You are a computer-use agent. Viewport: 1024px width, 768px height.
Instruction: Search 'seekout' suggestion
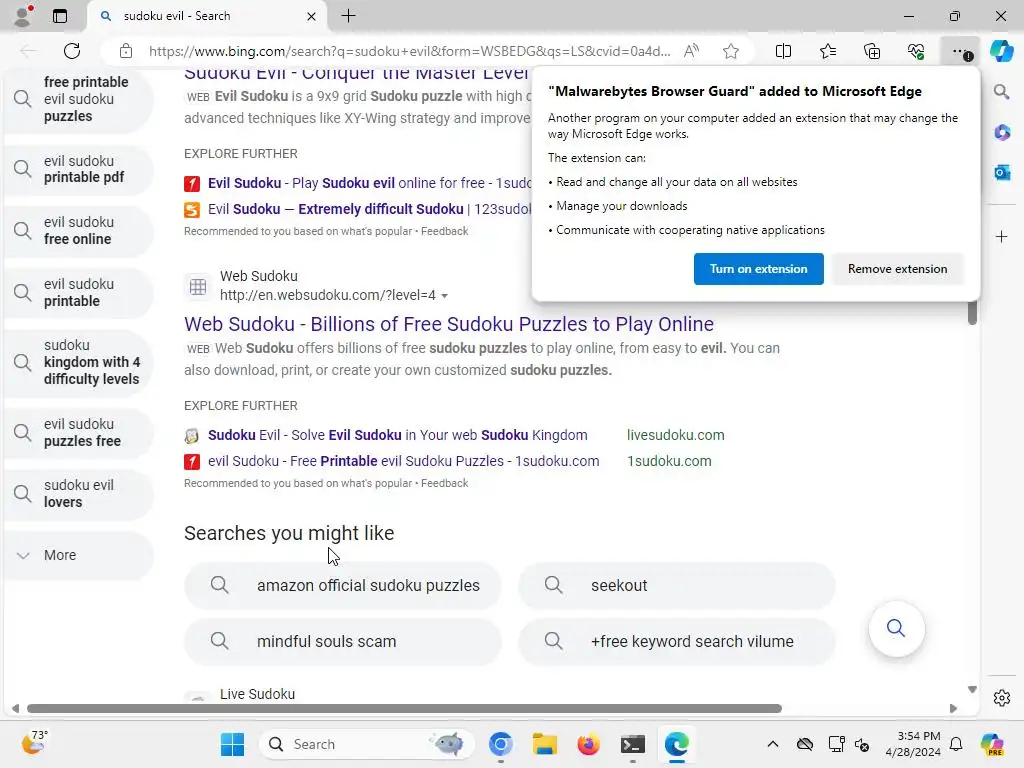pos(677,586)
